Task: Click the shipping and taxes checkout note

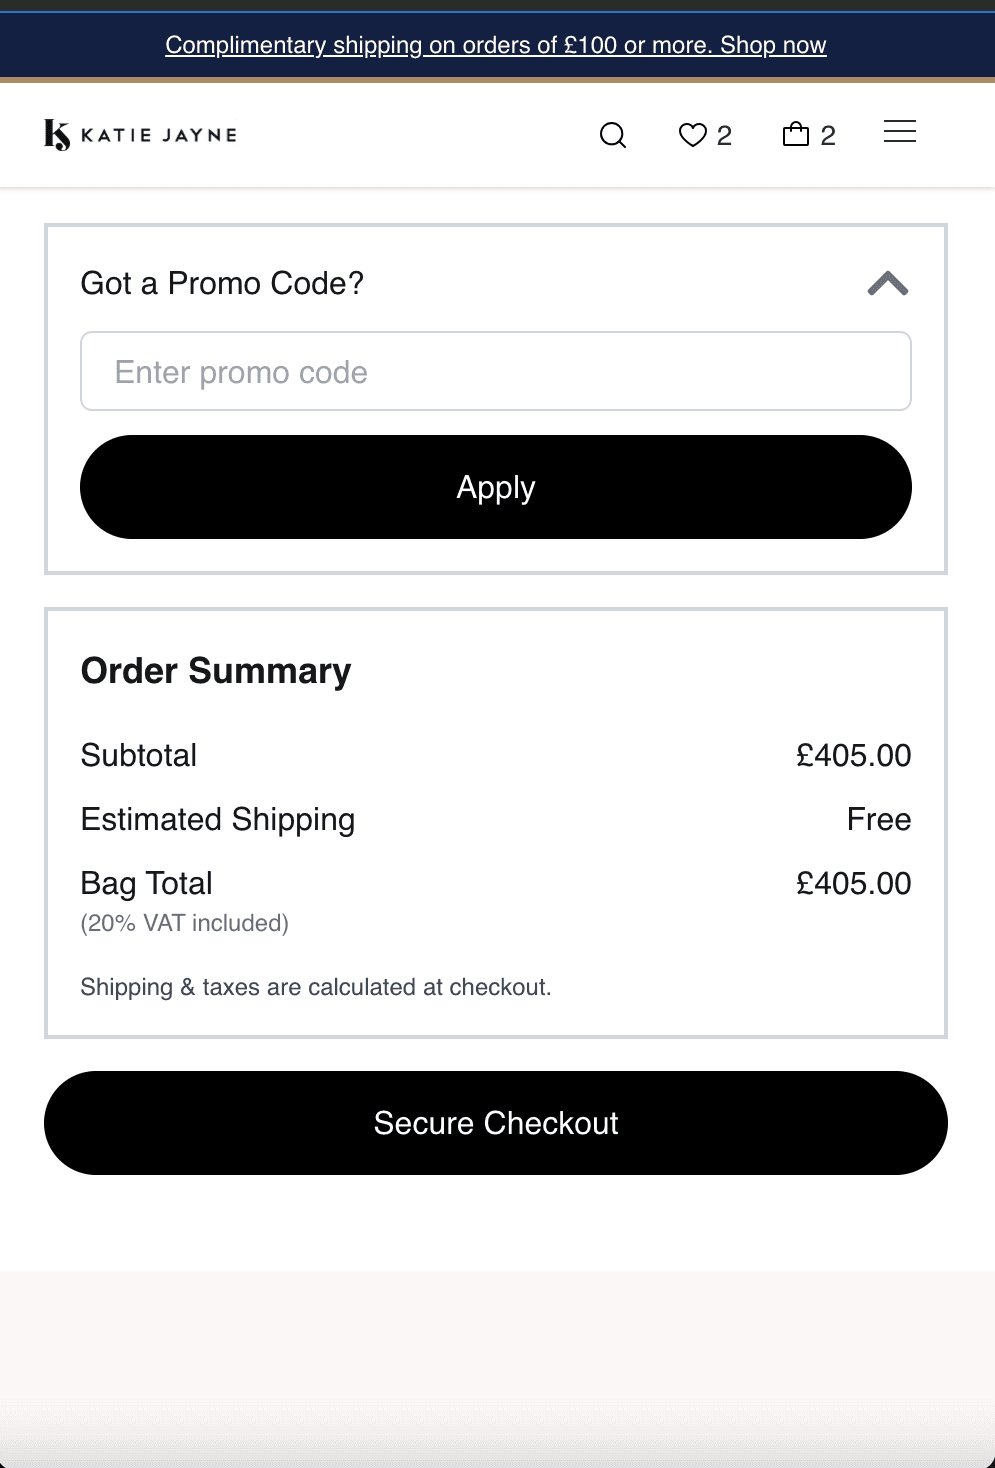Action: (x=316, y=987)
